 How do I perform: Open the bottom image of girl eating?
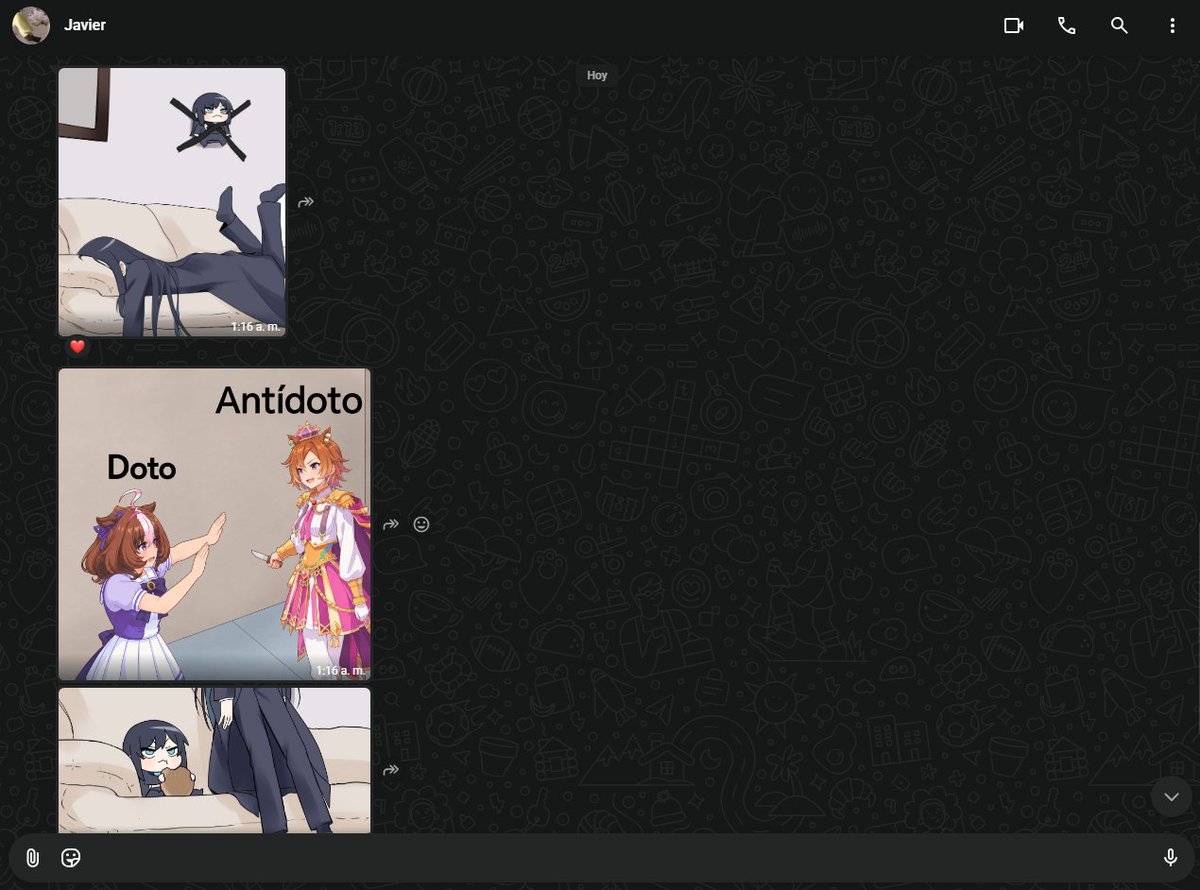pos(214,760)
